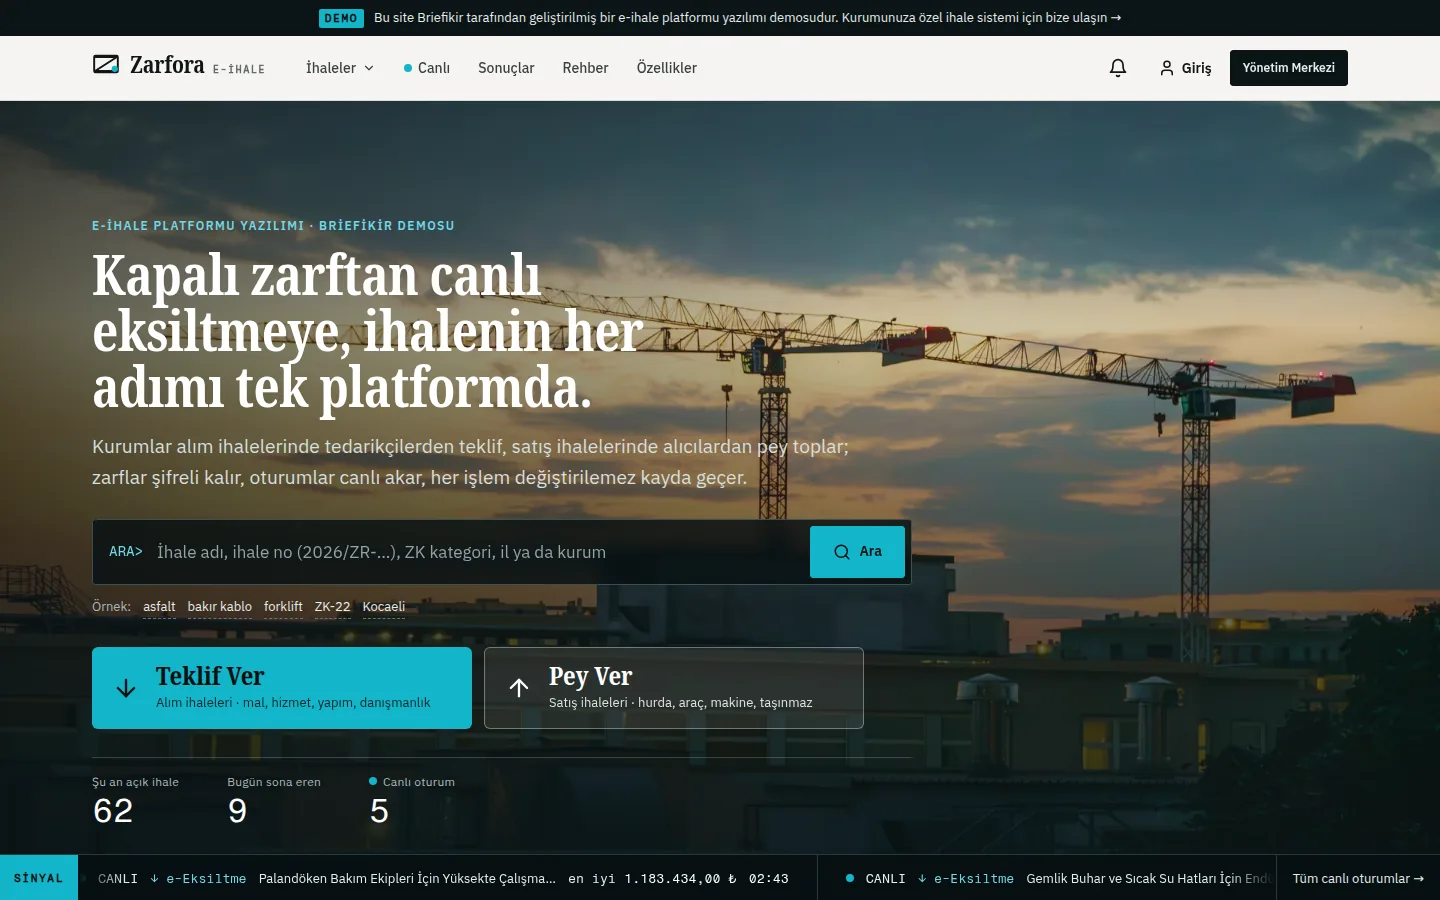Screen dimensions: 1440x900
Task: Click the magnifier icon in Ara button
Action: click(x=842, y=552)
